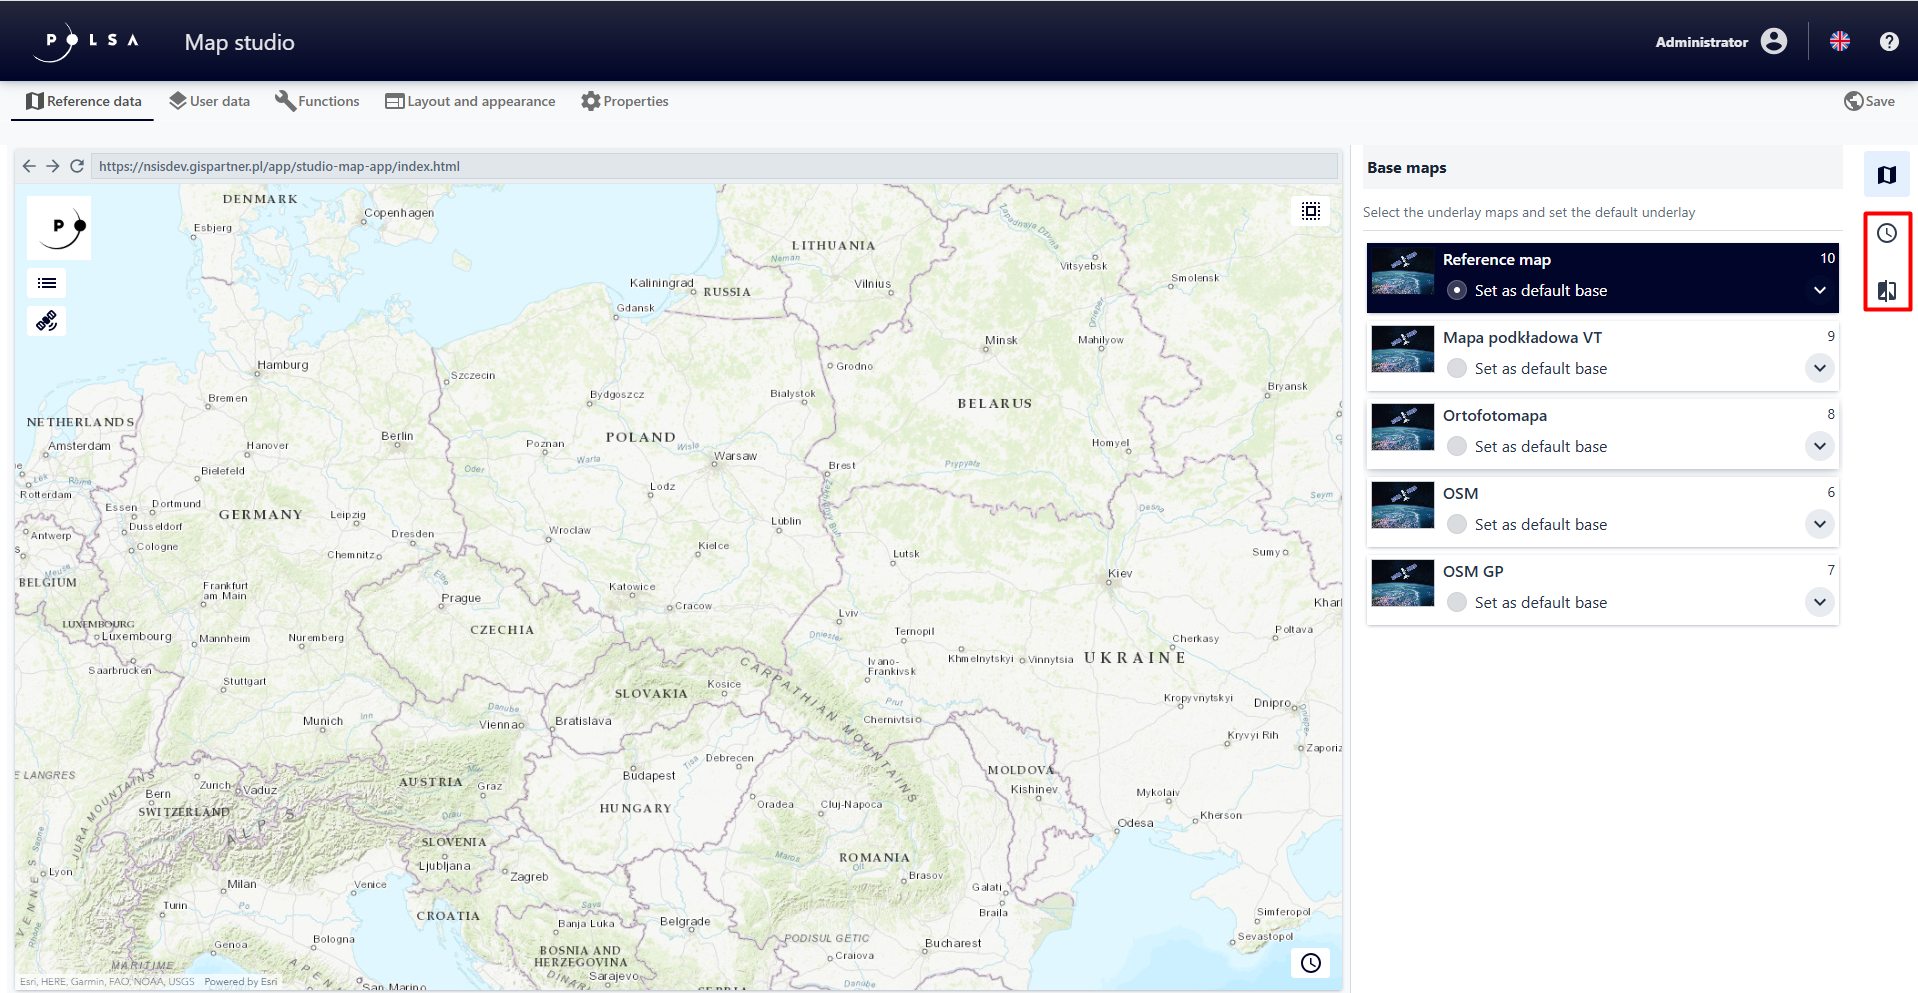Open the time clock icon in sidebar
The image size is (1918, 993).
tap(1886, 233)
